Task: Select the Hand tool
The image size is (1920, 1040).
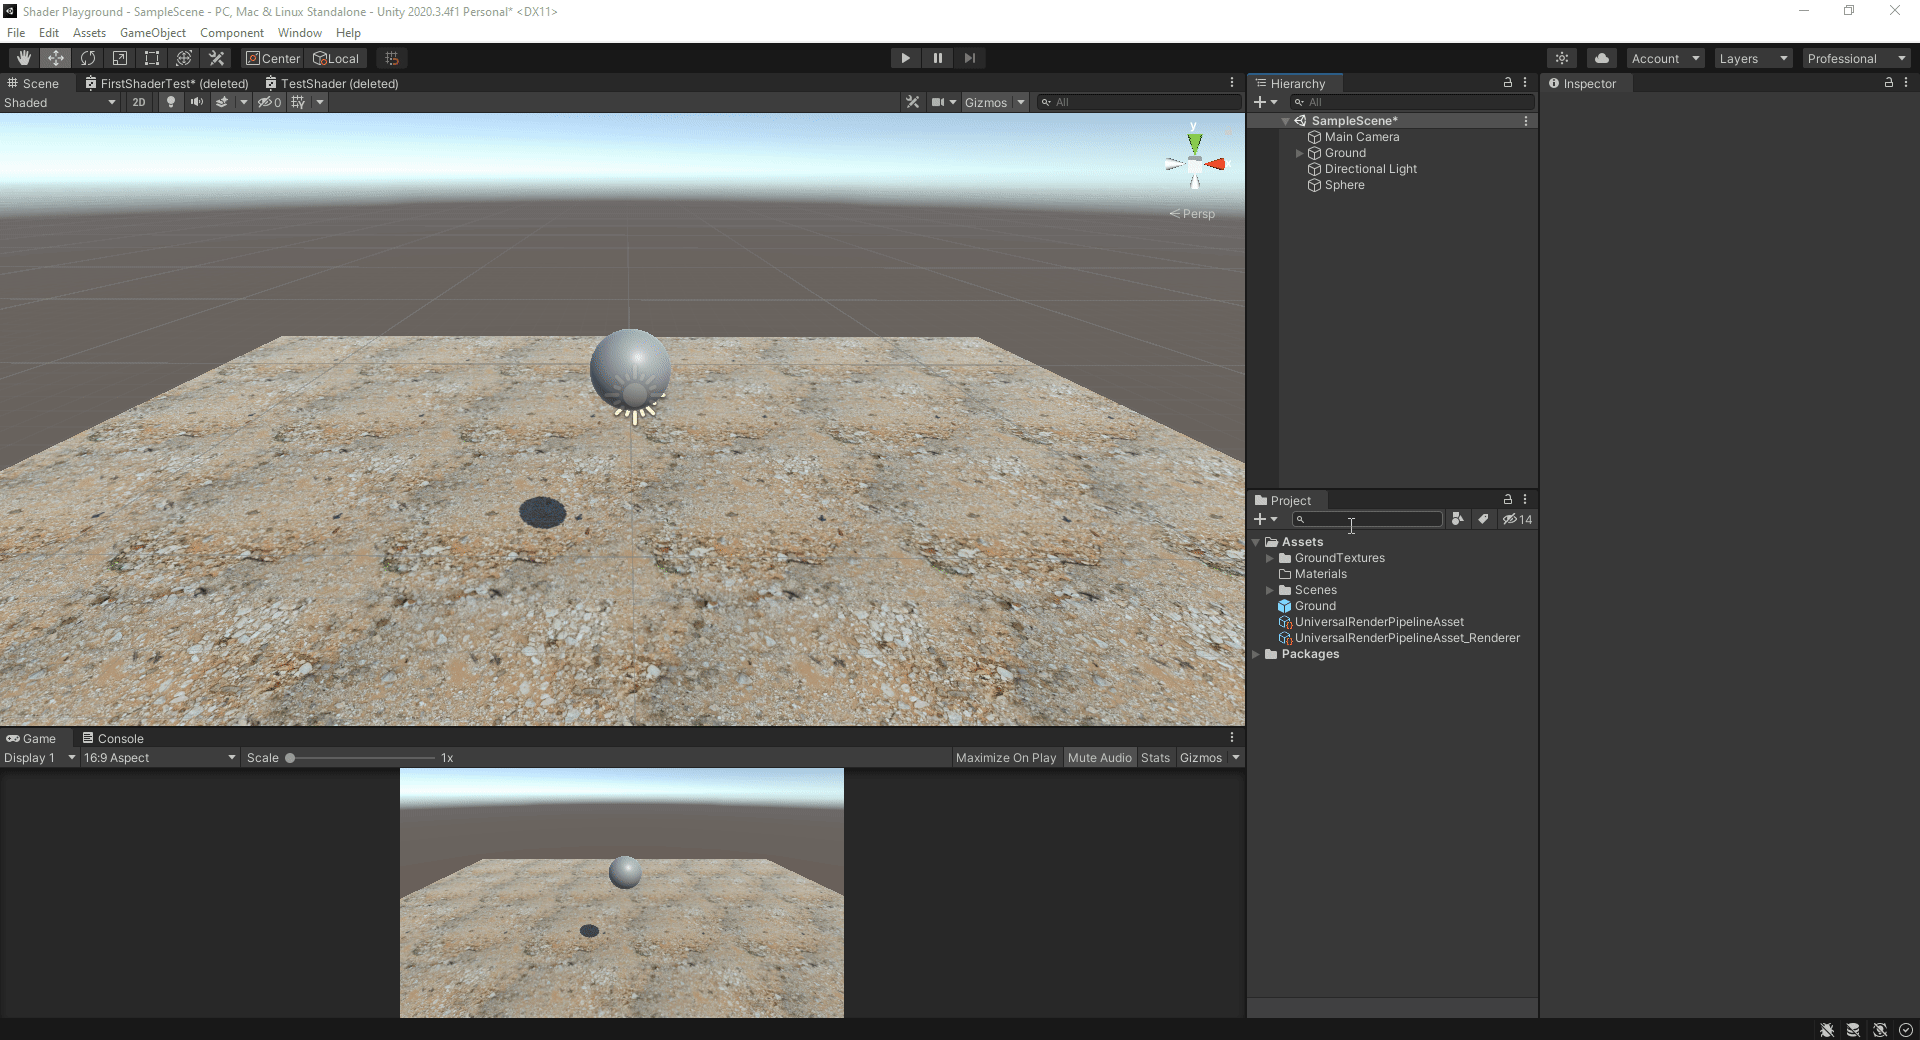Action: pyautogui.click(x=24, y=58)
